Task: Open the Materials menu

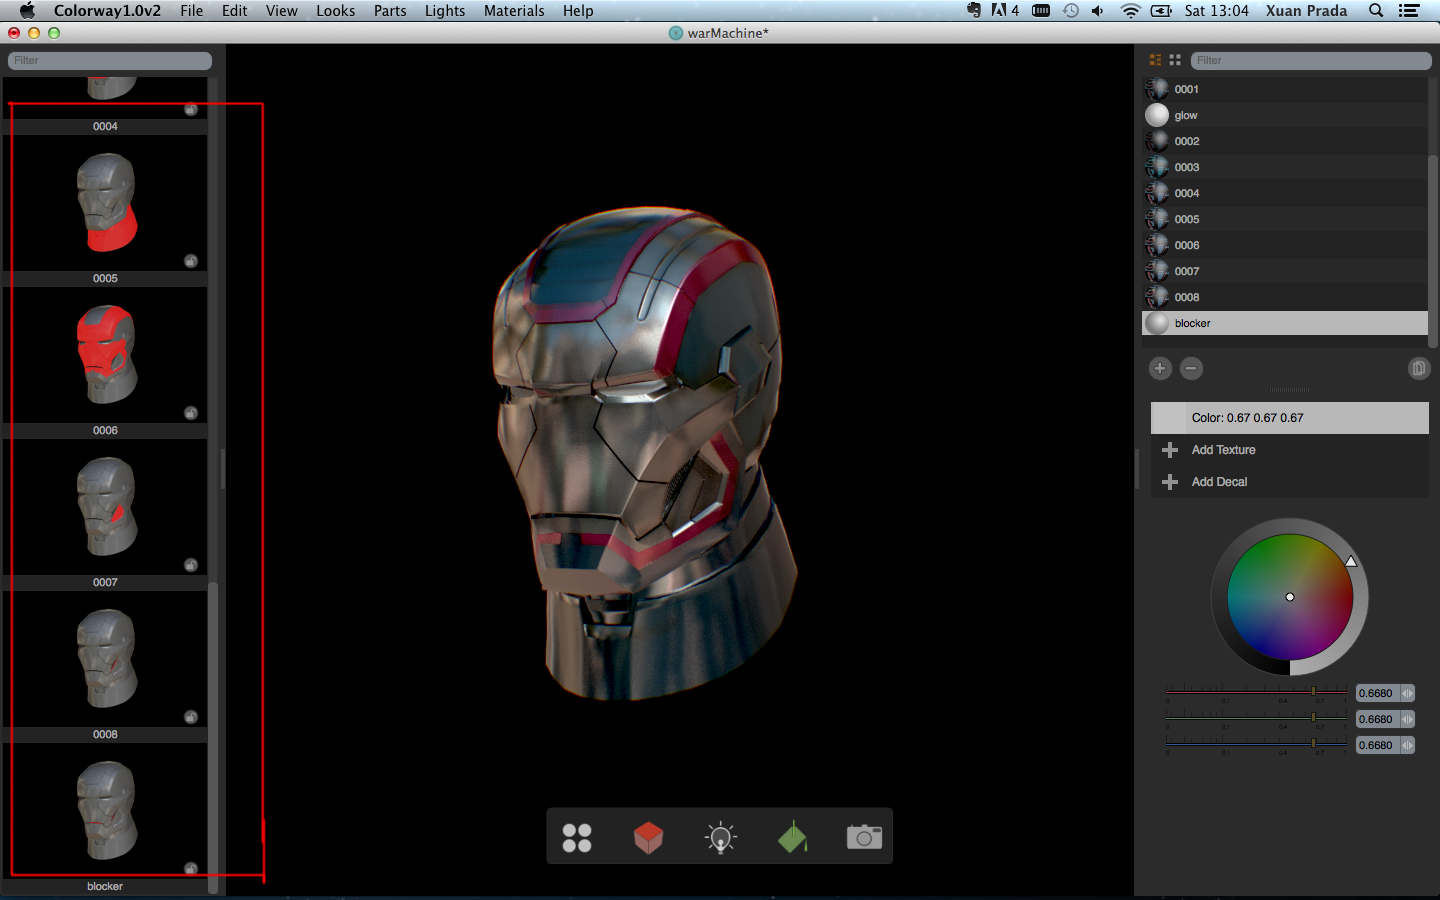Action: click(x=514, y=10)
